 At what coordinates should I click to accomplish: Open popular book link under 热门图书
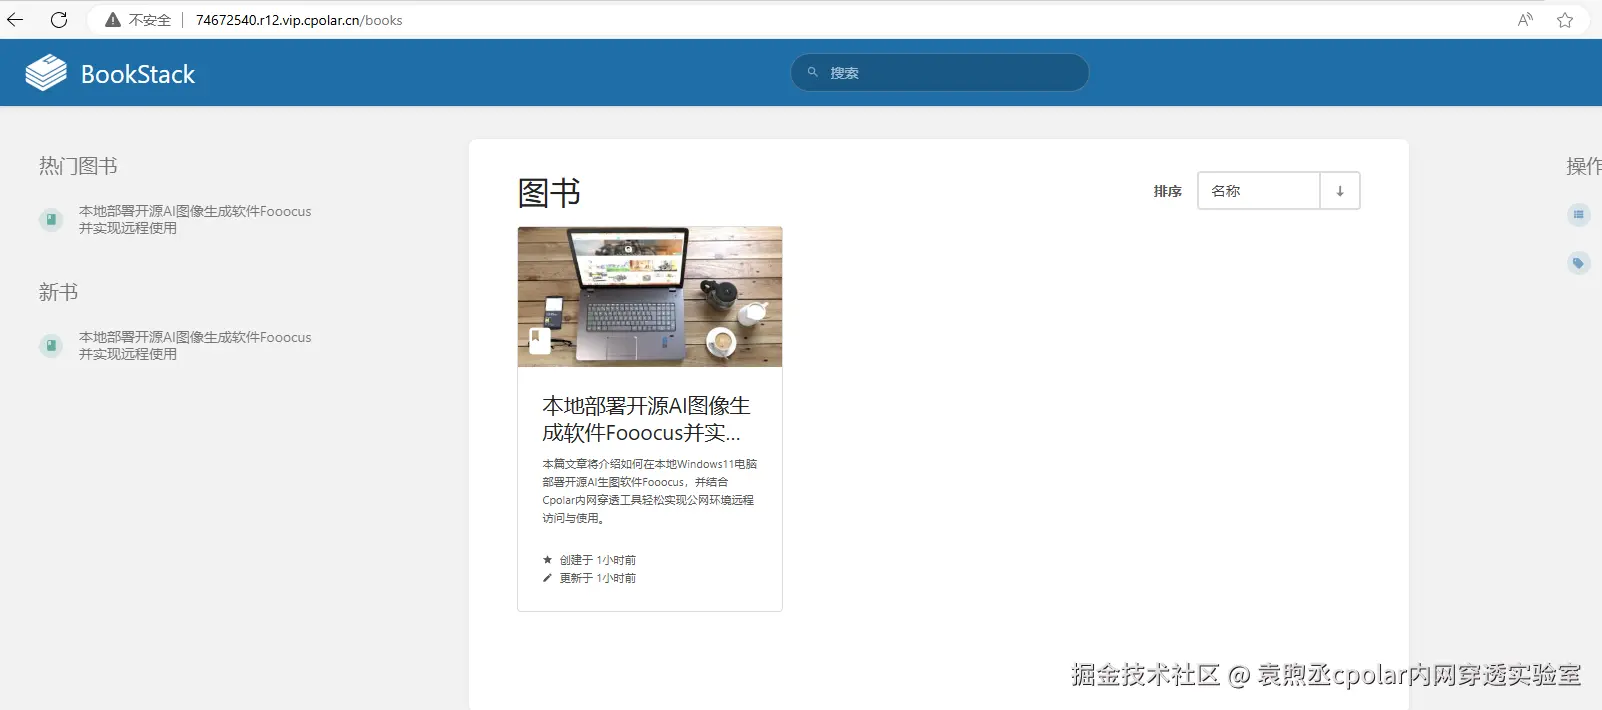click(195, 219)
